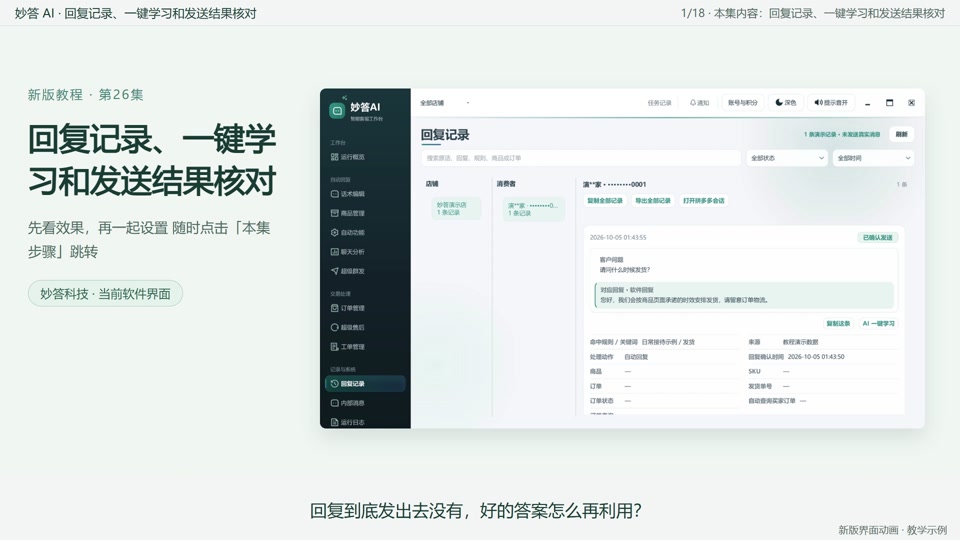Maximize the 妙答AI window

pyautogui.click(x=890, y=103)
